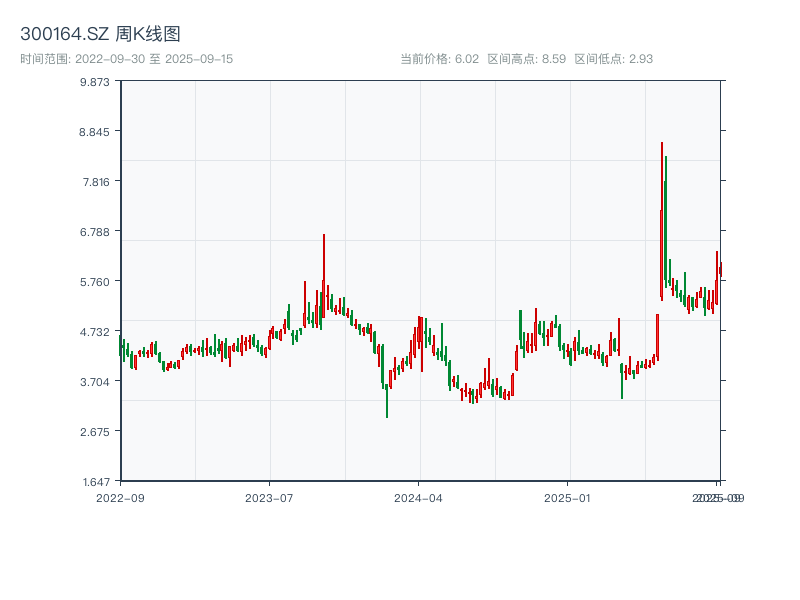Click y-axis label 4.732

click(94, 332)
